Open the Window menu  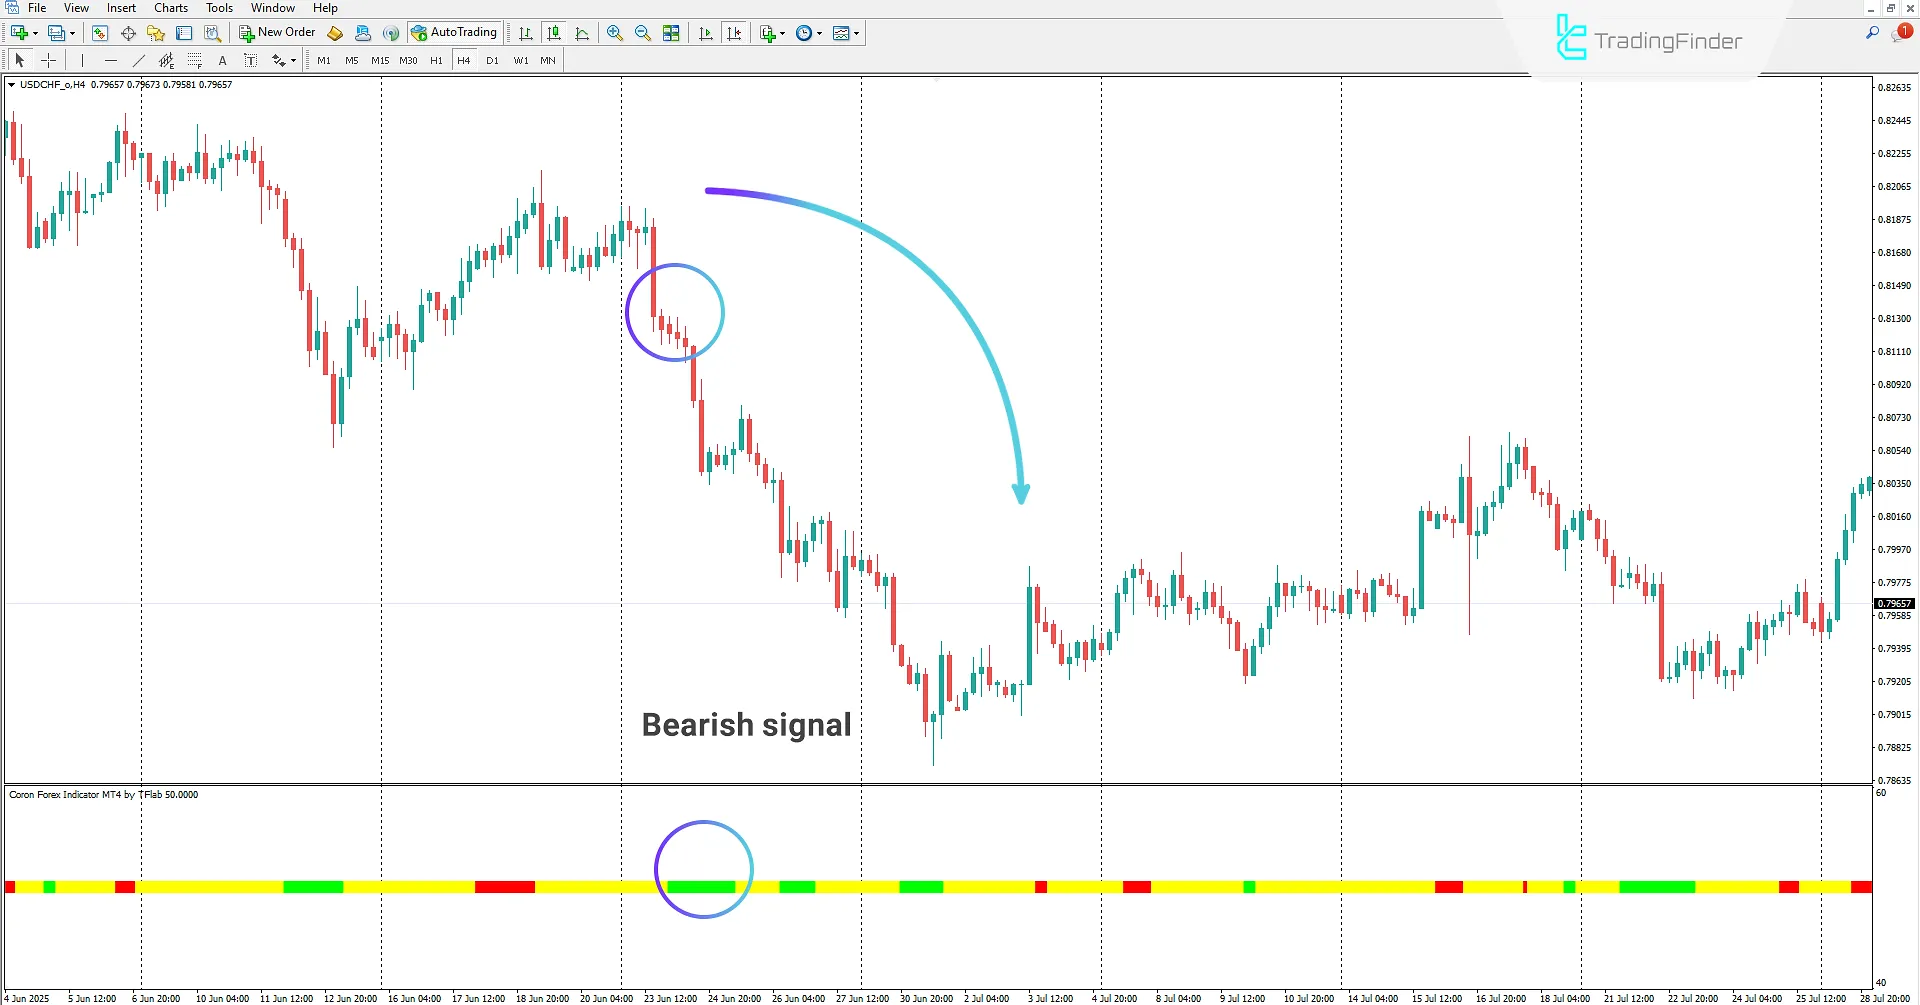pyautogui.click(x=273, y=8)
